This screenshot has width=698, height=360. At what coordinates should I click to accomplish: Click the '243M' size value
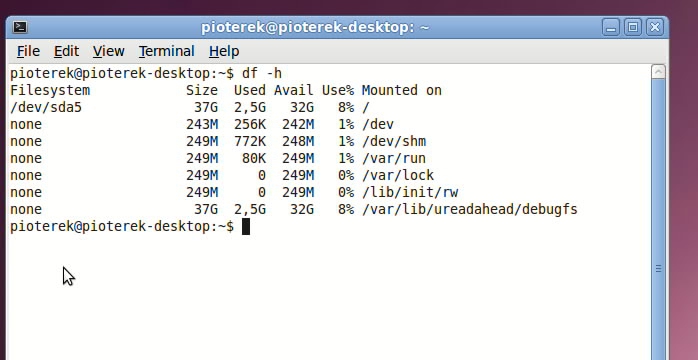tap(202, 125)
